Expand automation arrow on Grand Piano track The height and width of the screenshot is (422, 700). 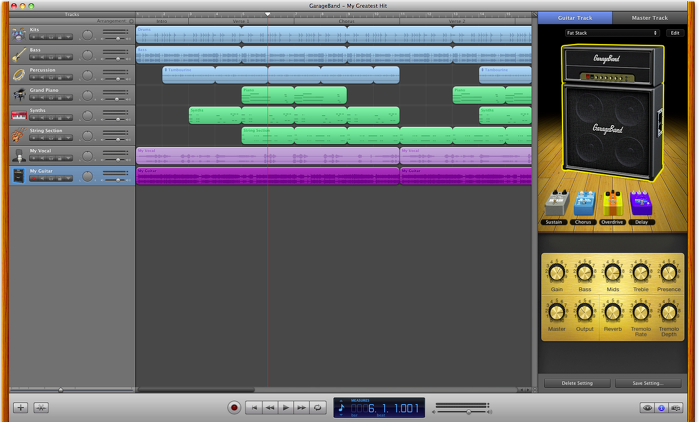[68, 98]
